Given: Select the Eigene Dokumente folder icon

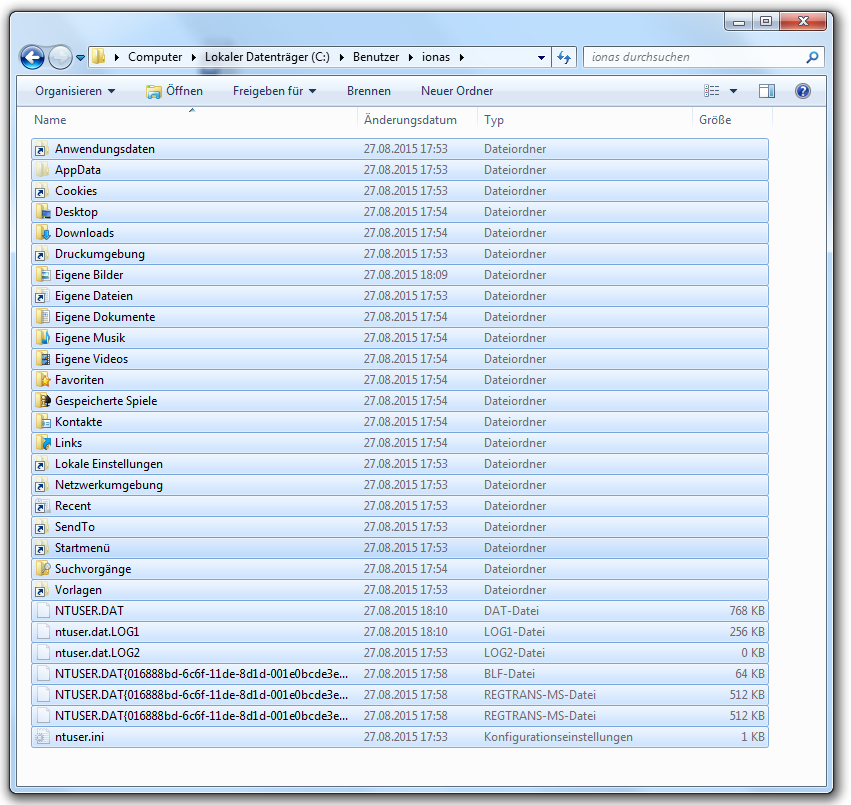Looking at the screenshot, I should pyautogui.click(x=42, y=317).
